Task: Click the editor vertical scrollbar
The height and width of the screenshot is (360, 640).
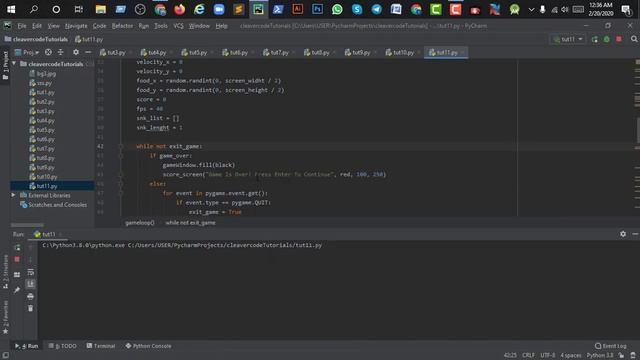Action: click(638, 130)
